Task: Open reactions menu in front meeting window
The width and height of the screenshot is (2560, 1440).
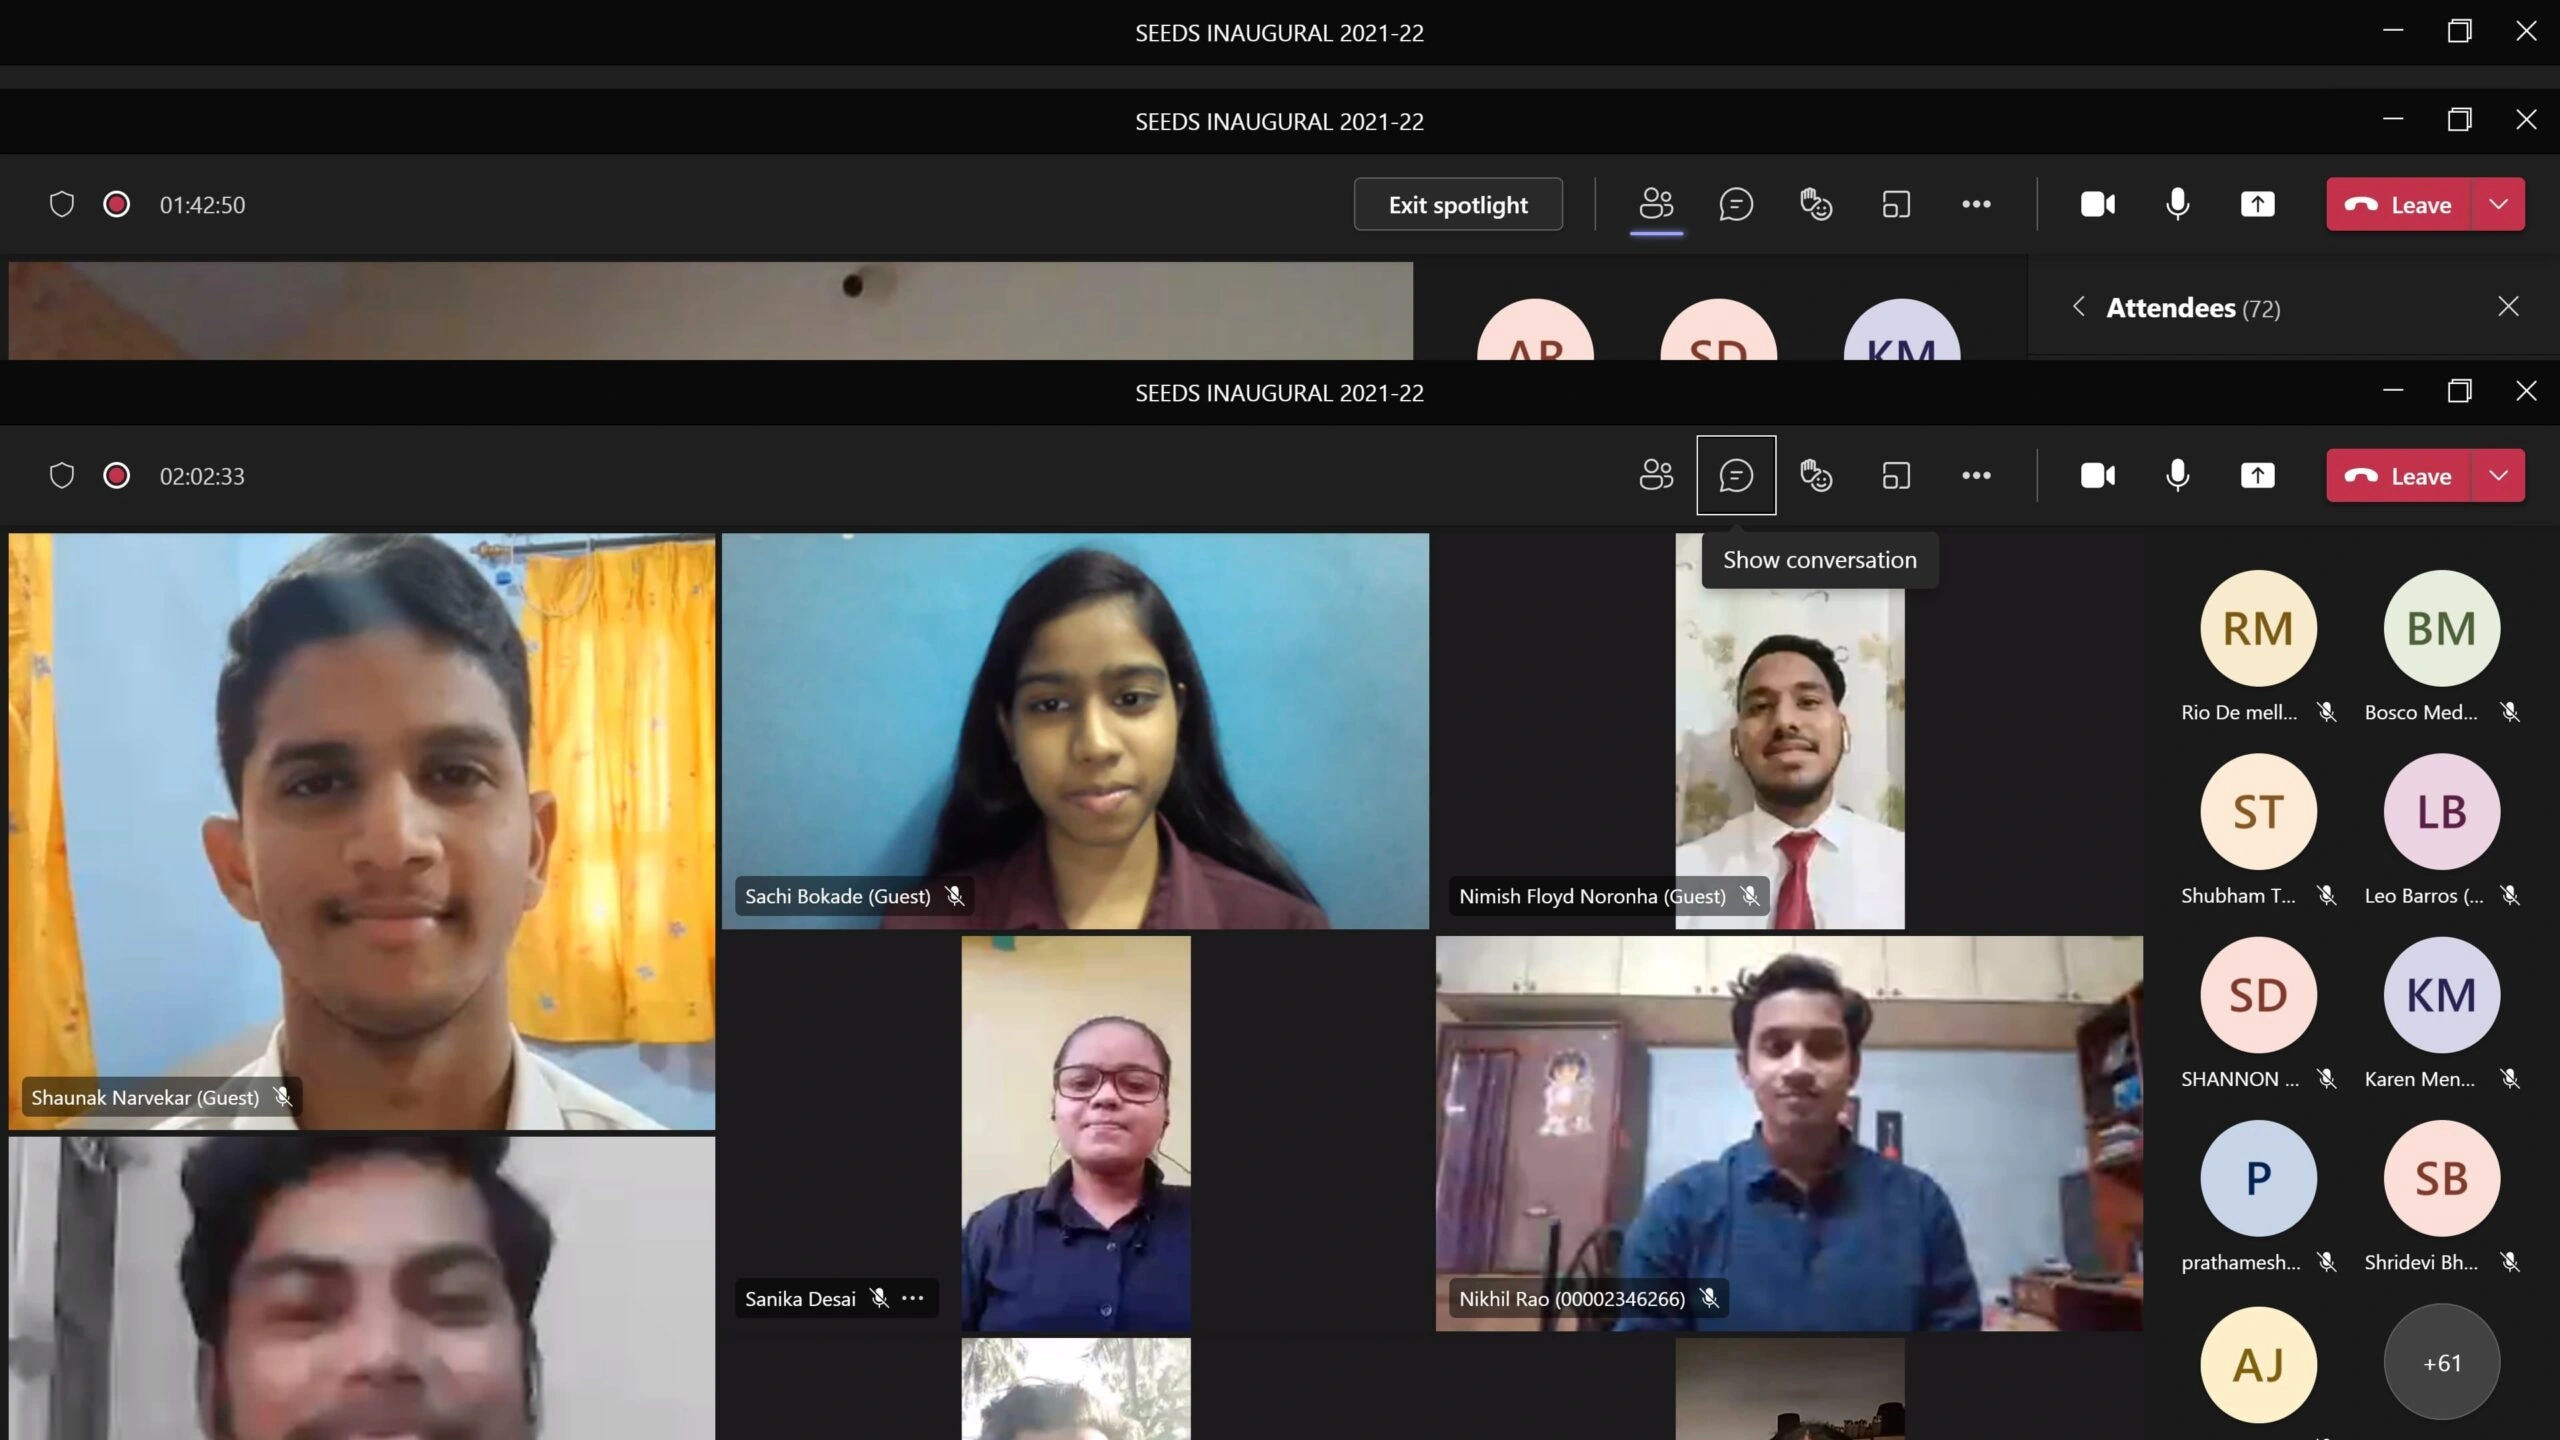Action: point(1816,475)
